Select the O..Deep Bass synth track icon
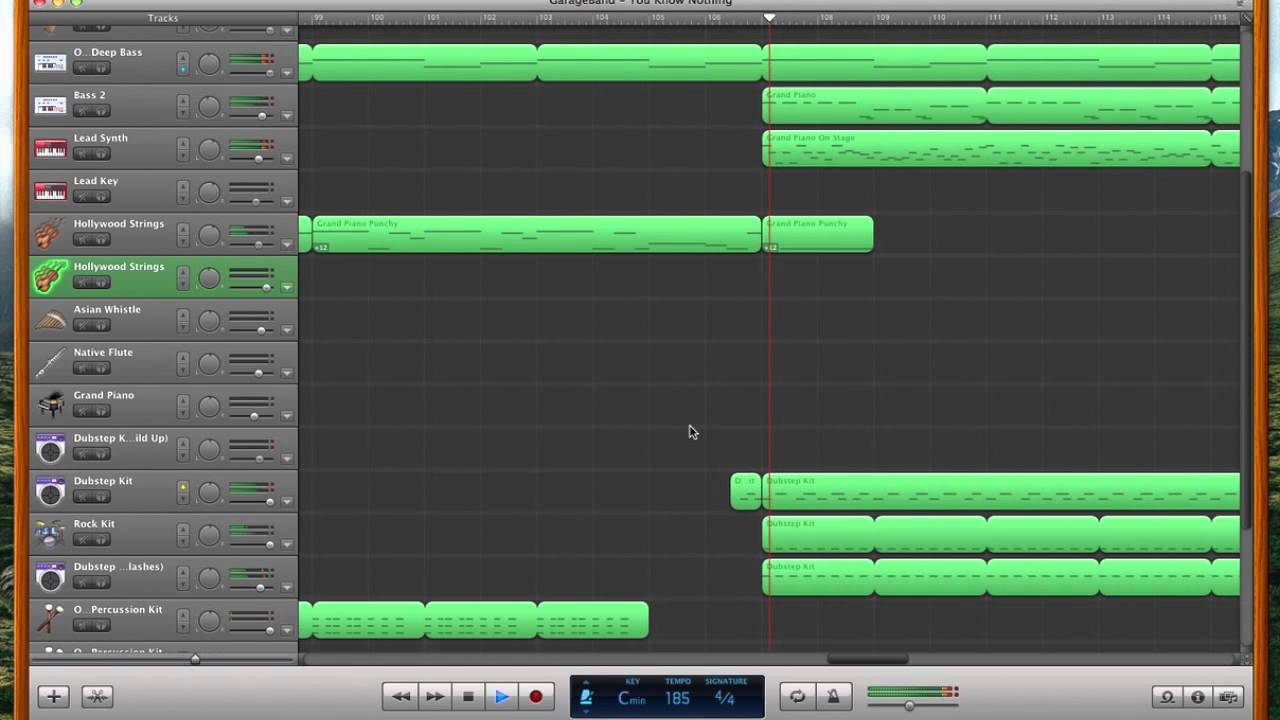Screen dimensions: 1280x720 tap(50, 63)
